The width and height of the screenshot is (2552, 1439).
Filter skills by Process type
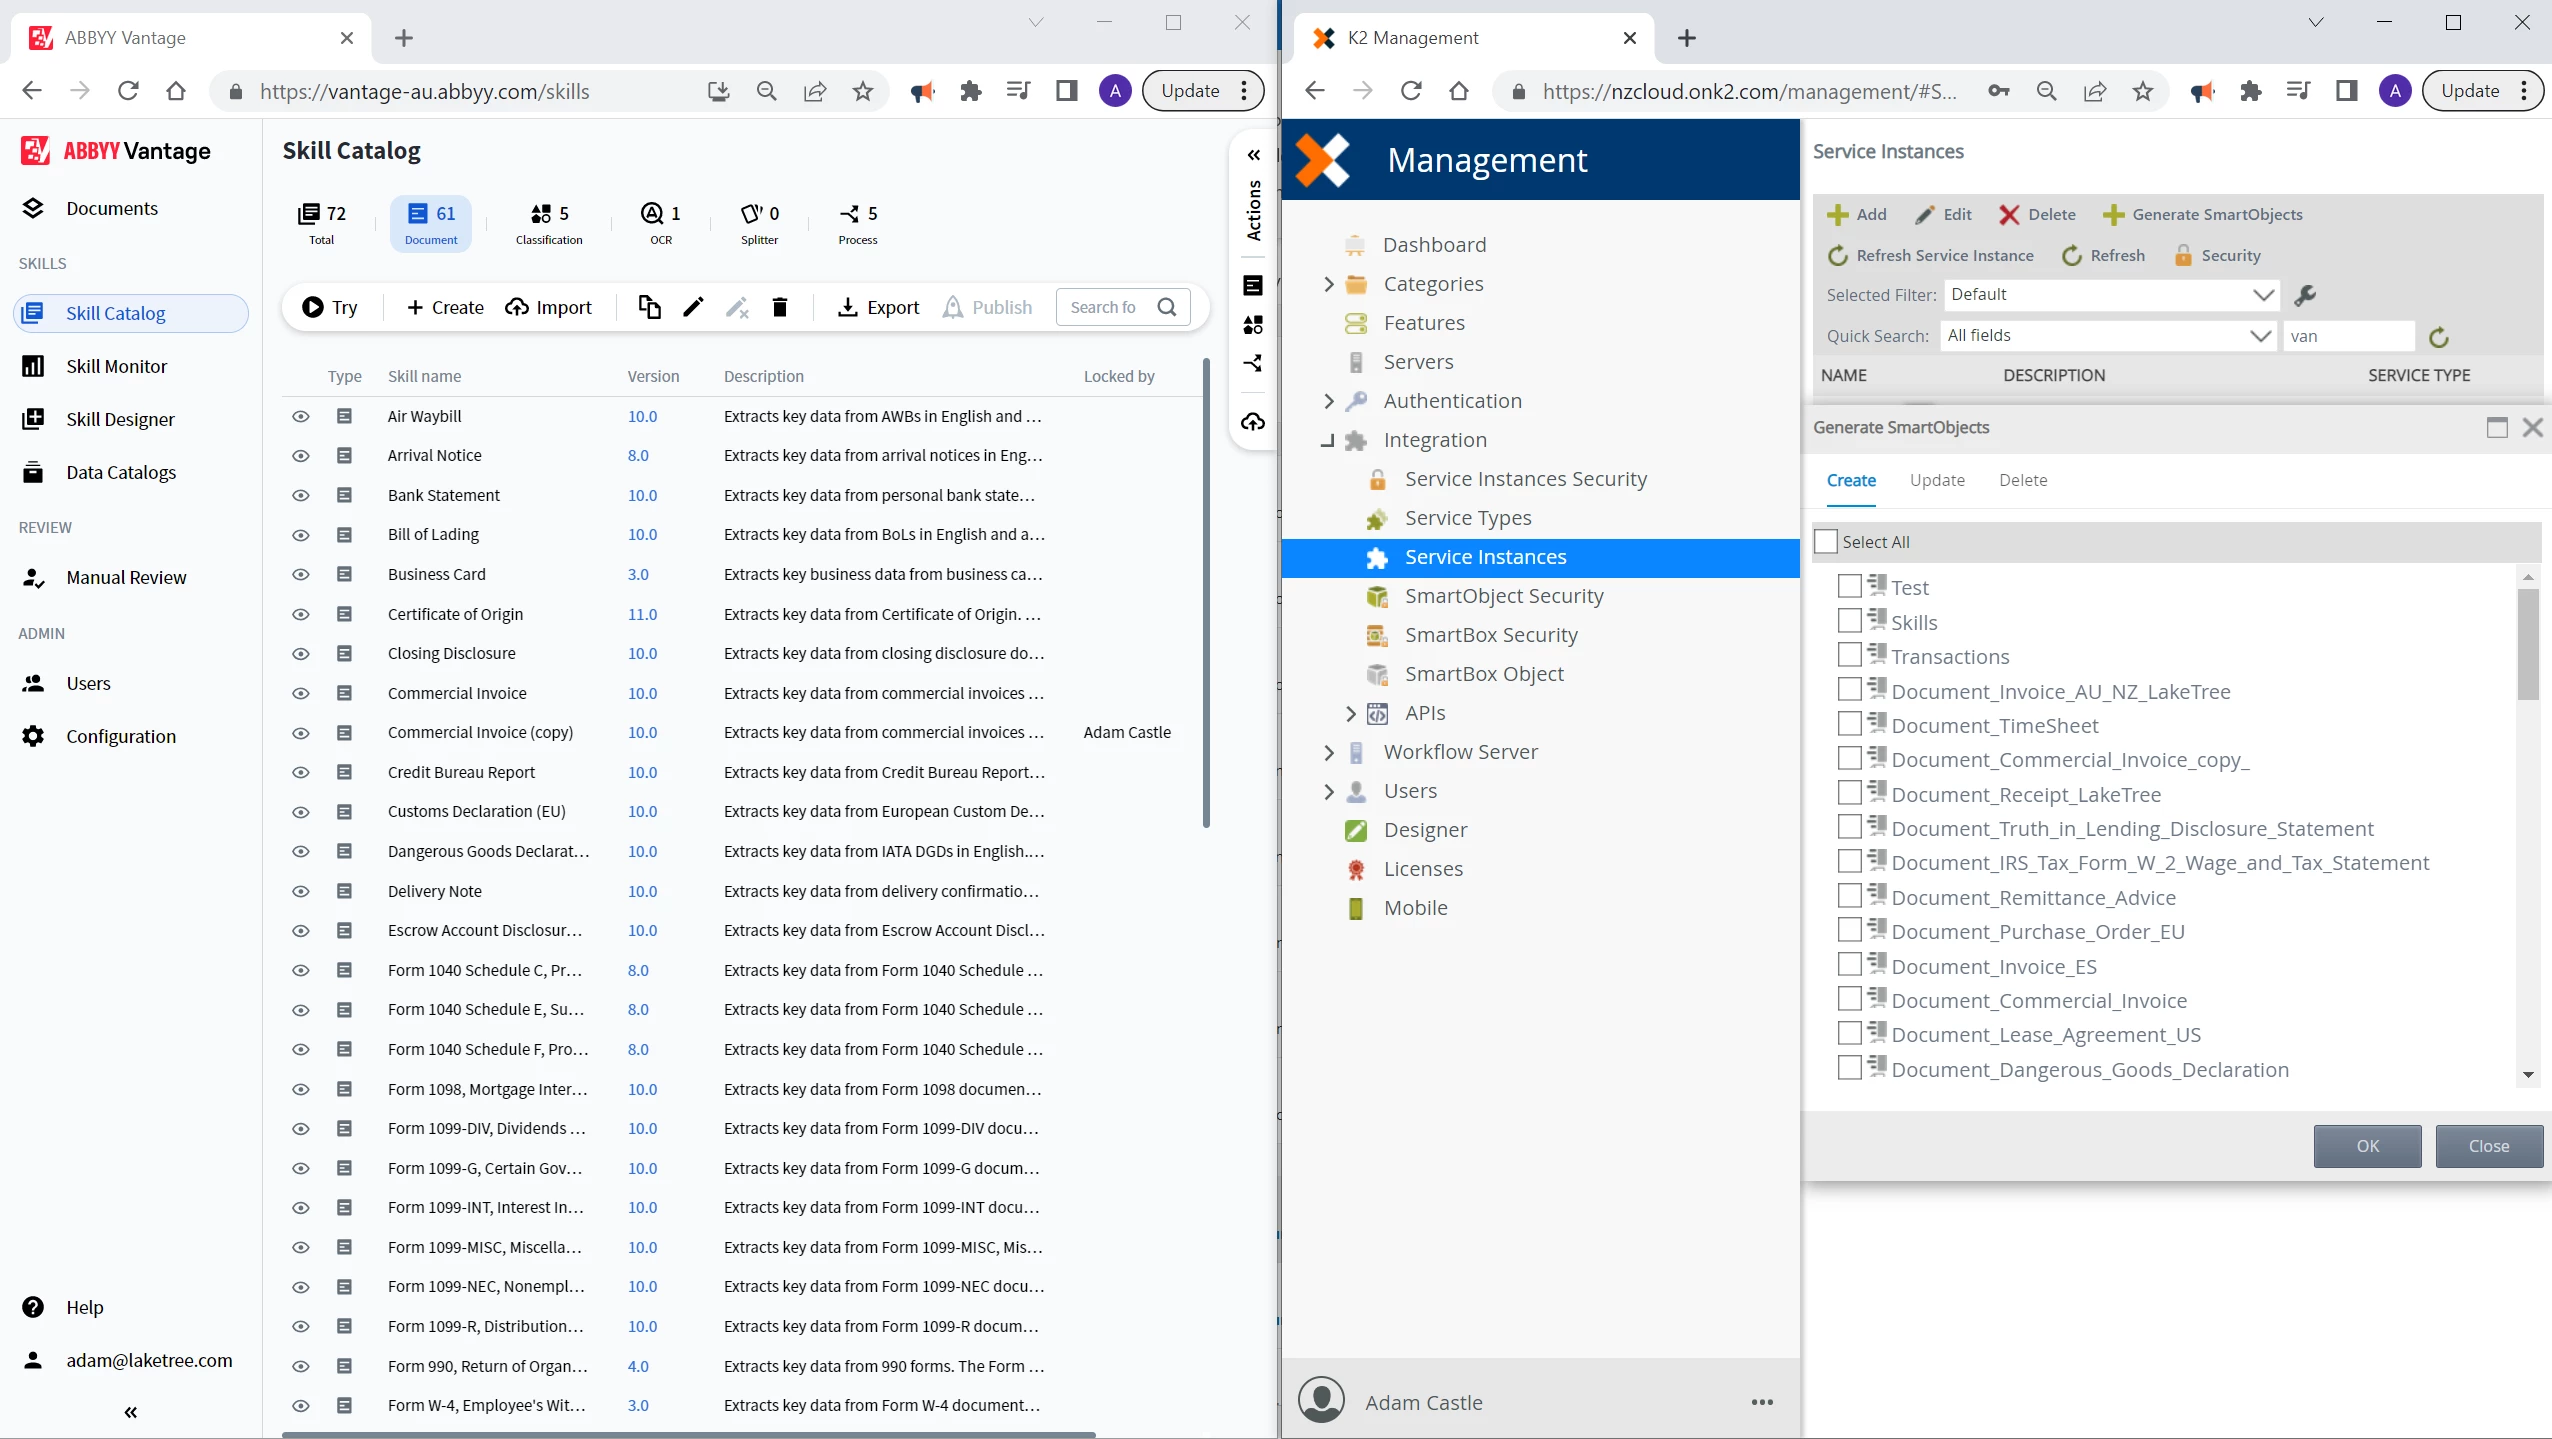[858, 223]
